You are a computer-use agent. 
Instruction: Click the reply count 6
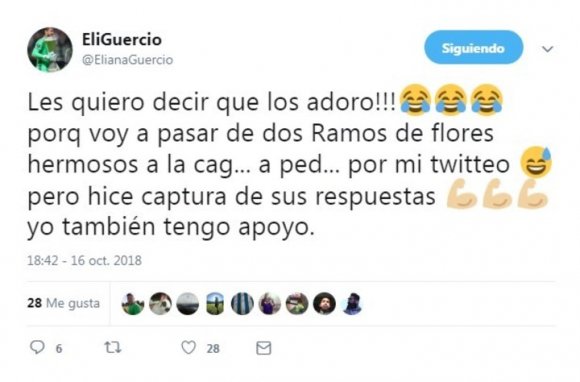59,348
